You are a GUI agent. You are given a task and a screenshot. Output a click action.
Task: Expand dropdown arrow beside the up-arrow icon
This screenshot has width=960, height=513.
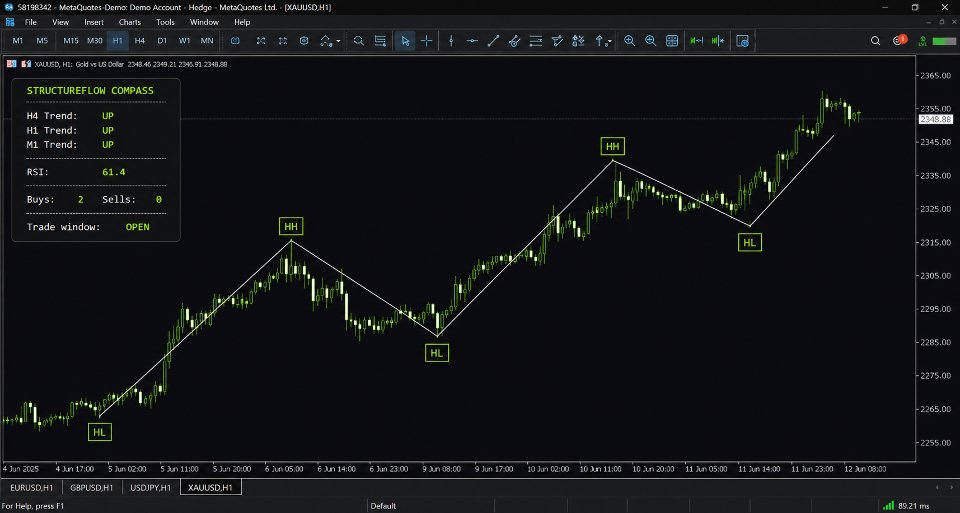point(610,42)
